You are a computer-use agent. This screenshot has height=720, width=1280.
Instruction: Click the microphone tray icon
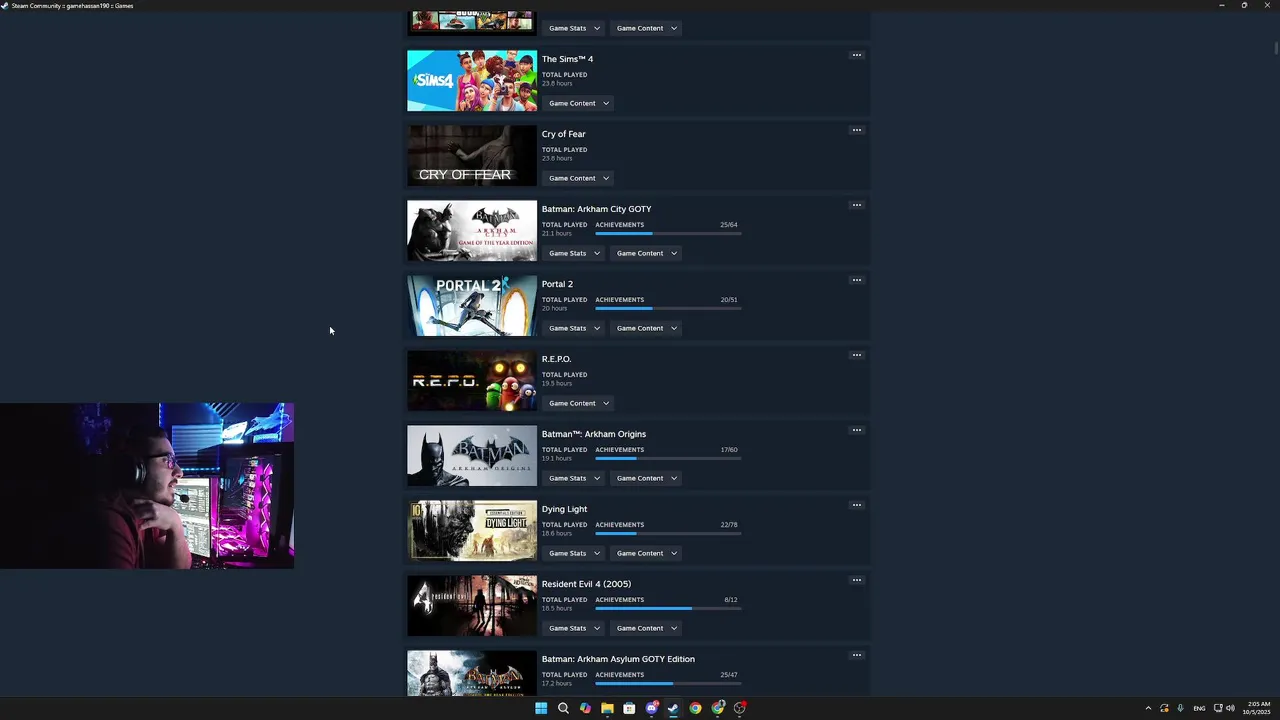(1181, 708)
